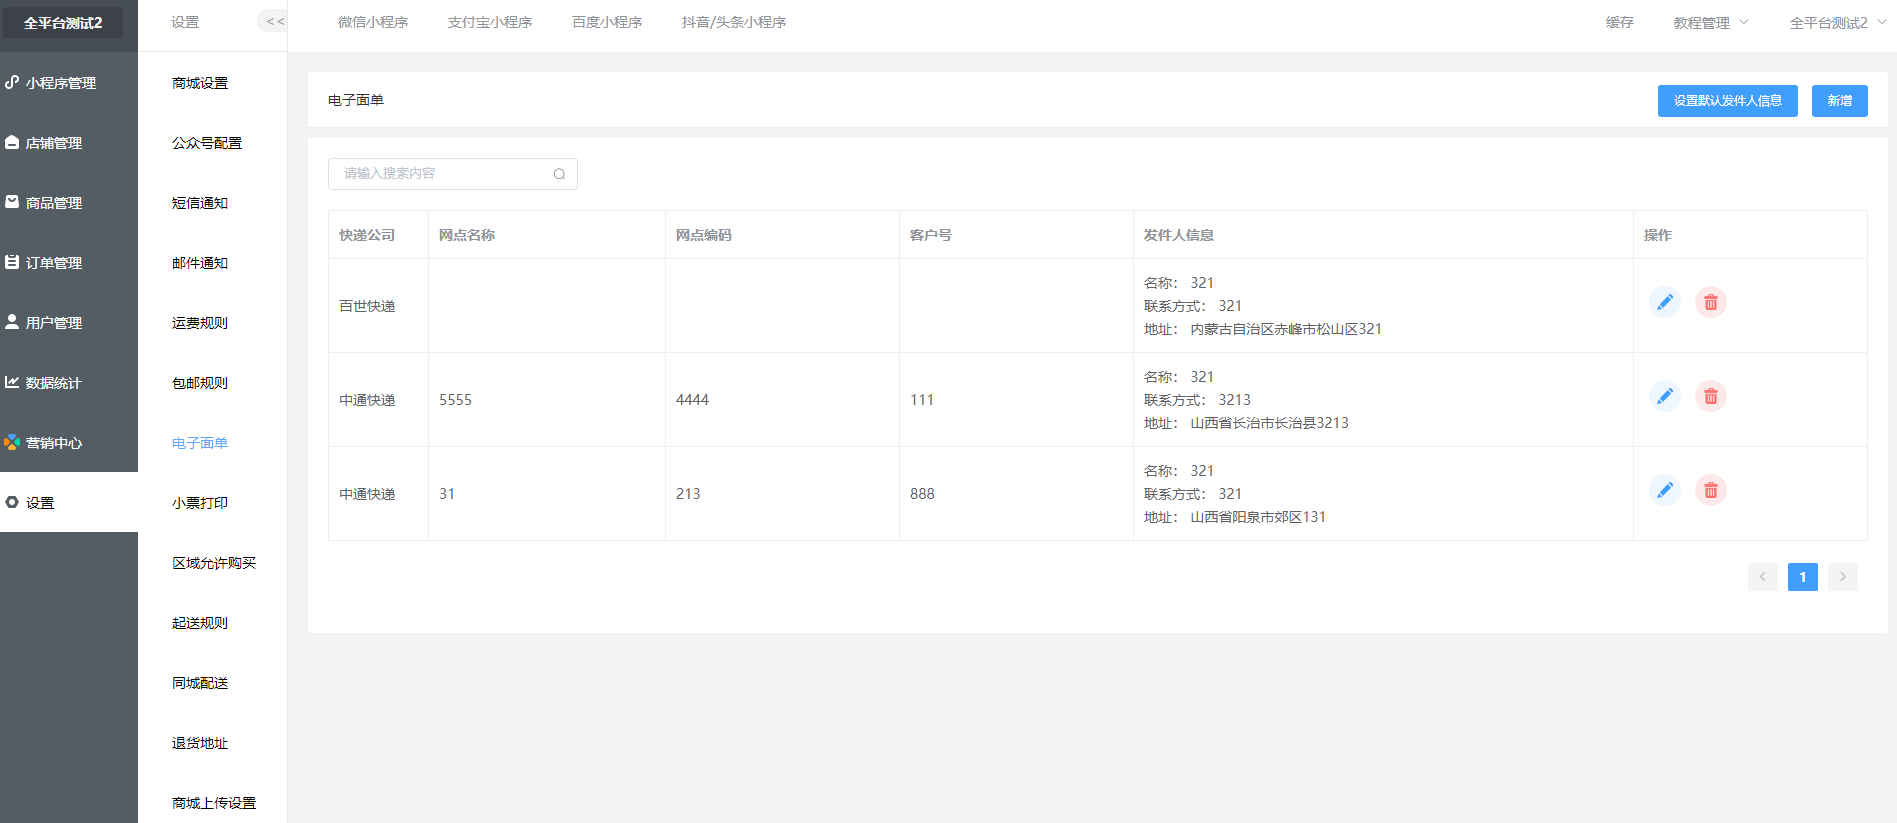Switch to 支付宝小程序 tab

[x=490, y=22]
